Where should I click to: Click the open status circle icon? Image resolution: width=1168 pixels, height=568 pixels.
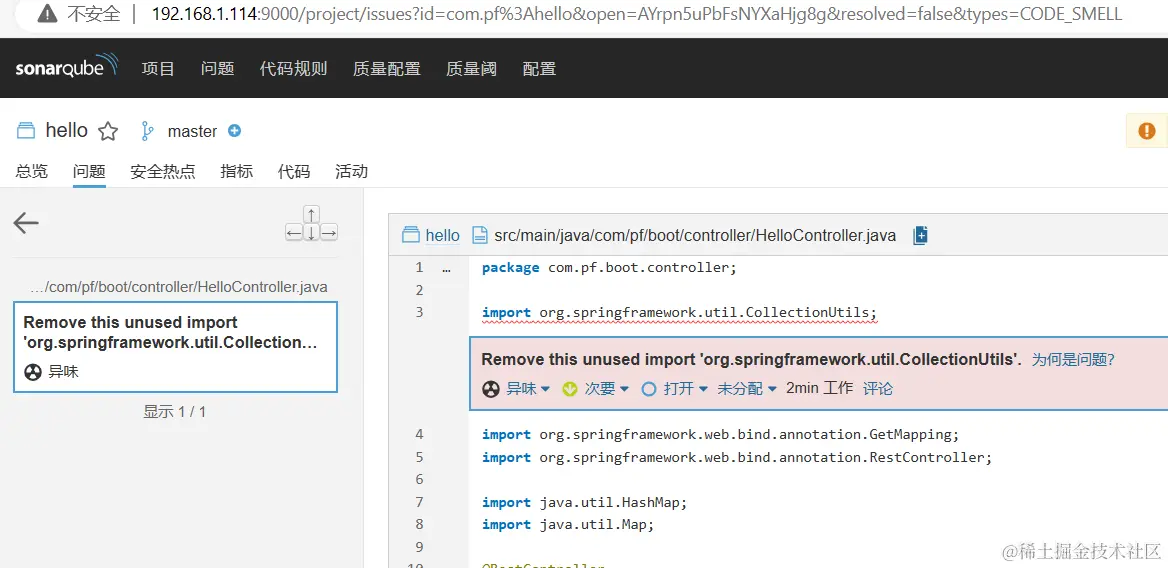(x=649, y=389)
